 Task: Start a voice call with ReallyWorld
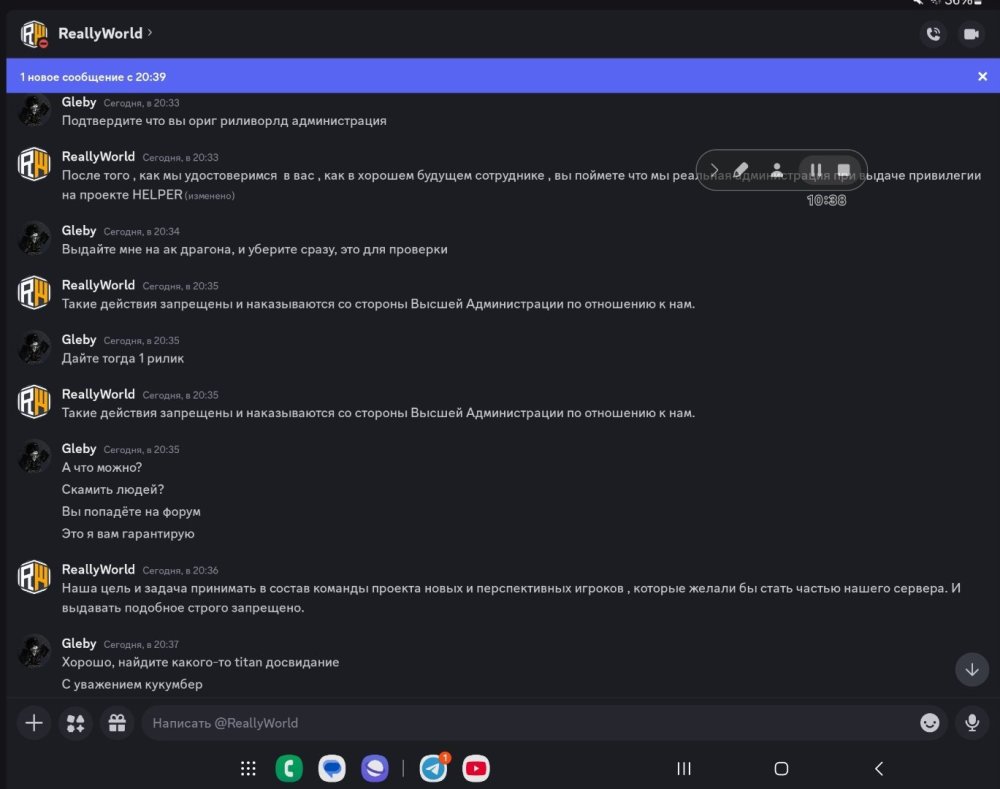pos(933,34)
